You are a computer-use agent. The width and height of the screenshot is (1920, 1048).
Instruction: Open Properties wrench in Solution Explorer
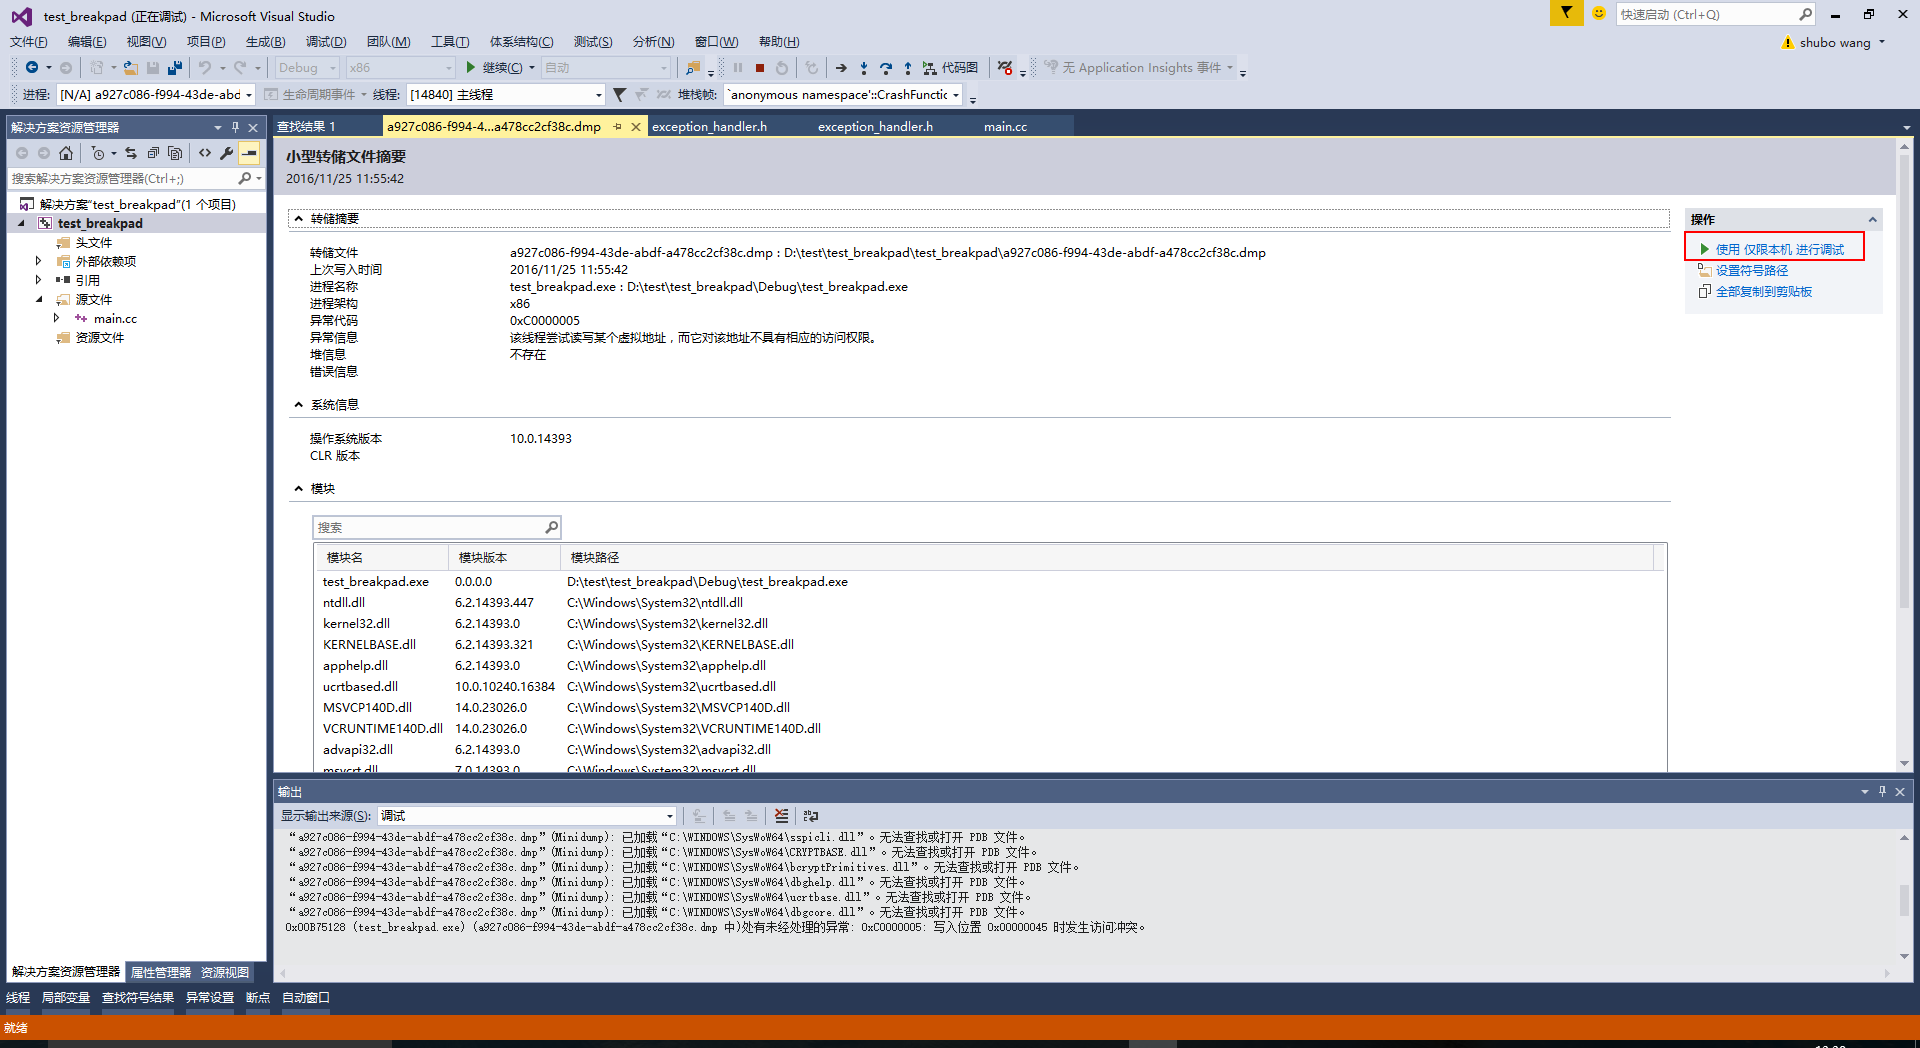click(227, 153)
